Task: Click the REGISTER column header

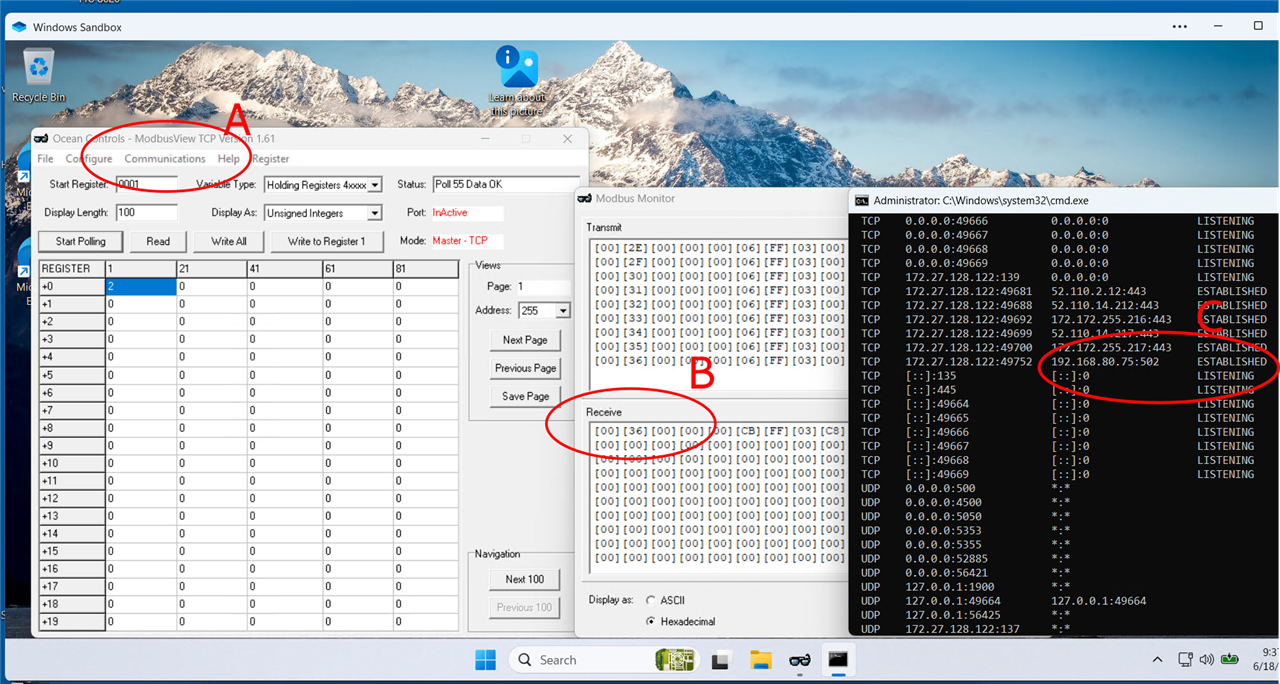Action: (x=71, y=269)
